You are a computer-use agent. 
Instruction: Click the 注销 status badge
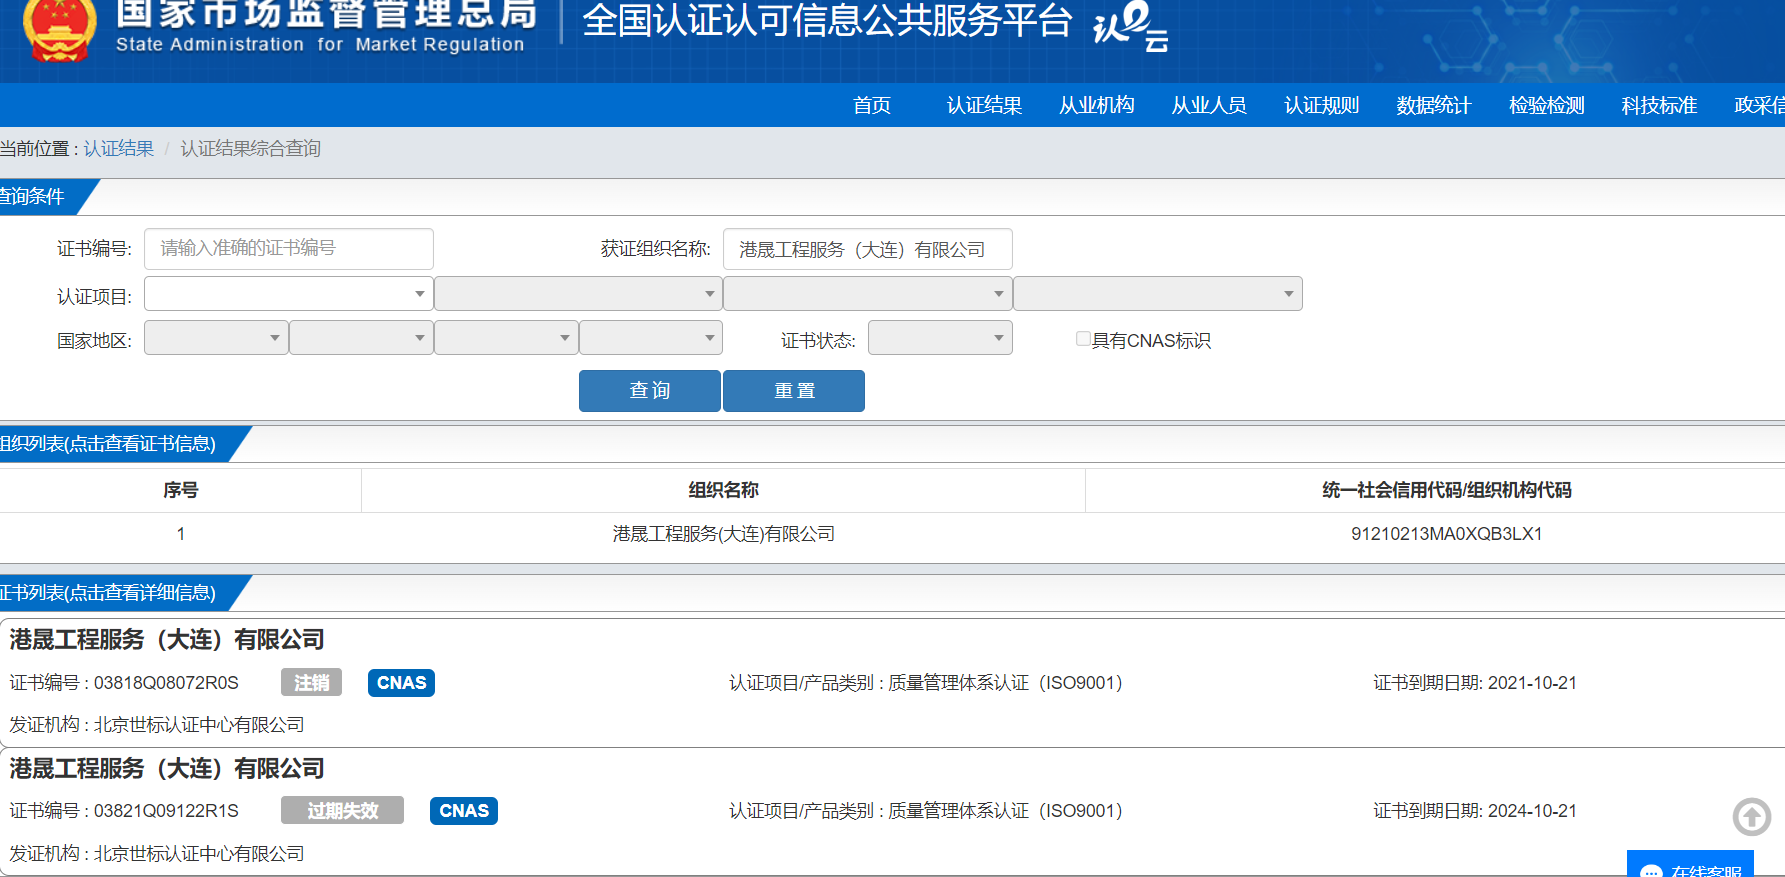[x=311, y=683]
